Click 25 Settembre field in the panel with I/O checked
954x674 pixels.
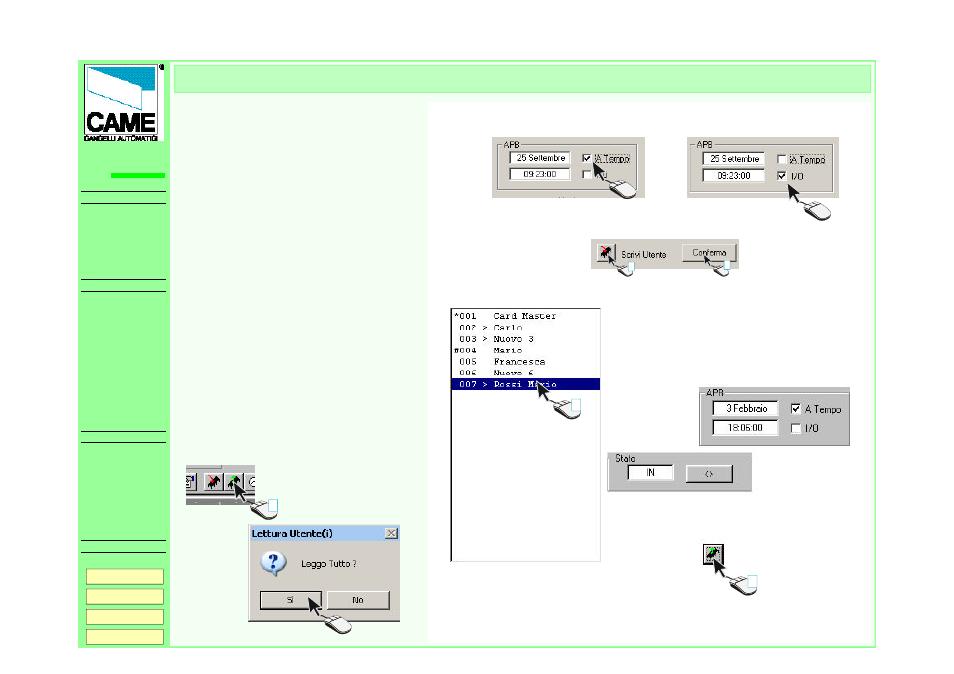[734, 159]
